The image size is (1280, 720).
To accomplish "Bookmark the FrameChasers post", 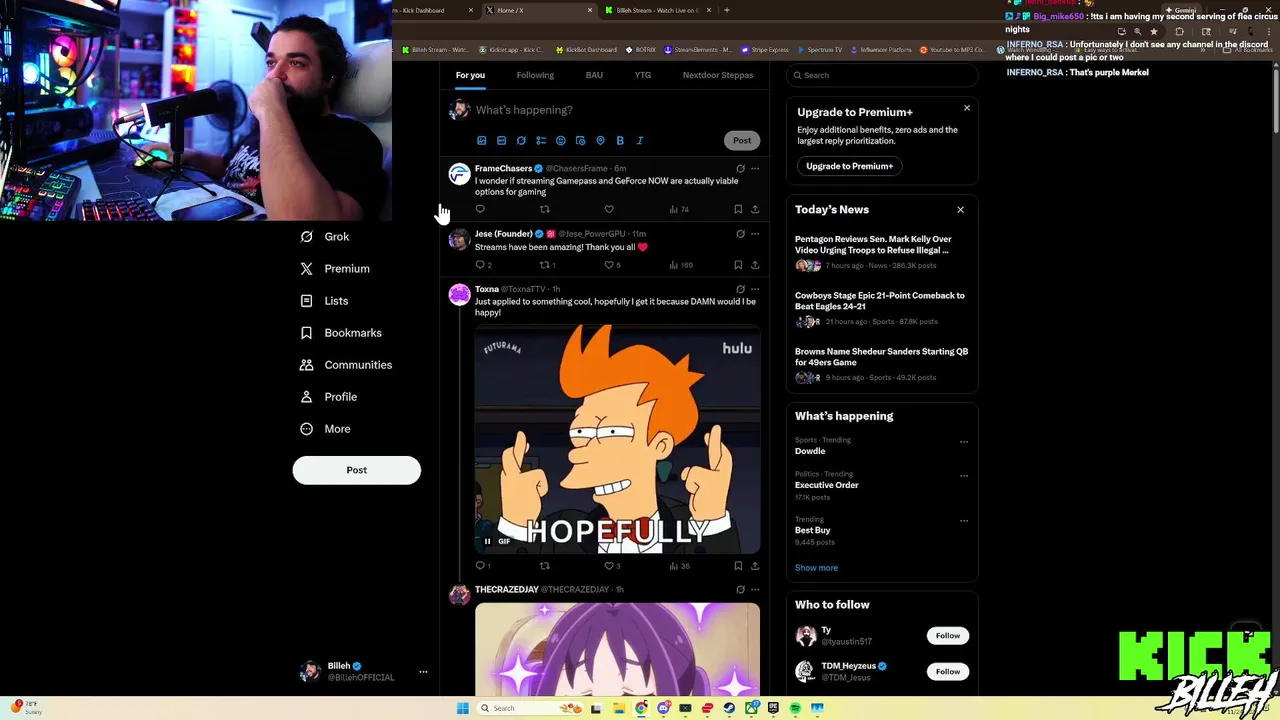I will point(738,210).
